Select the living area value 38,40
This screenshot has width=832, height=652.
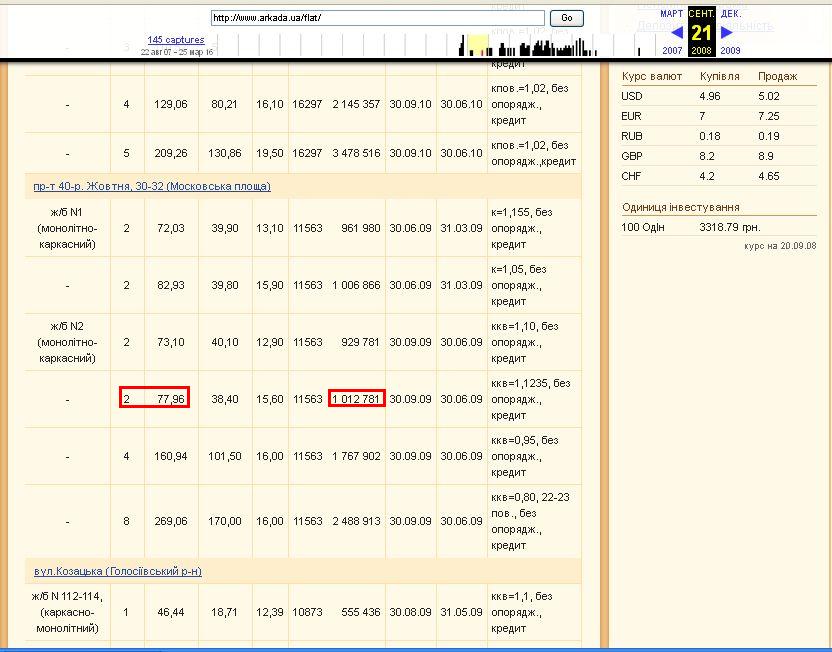225,399
